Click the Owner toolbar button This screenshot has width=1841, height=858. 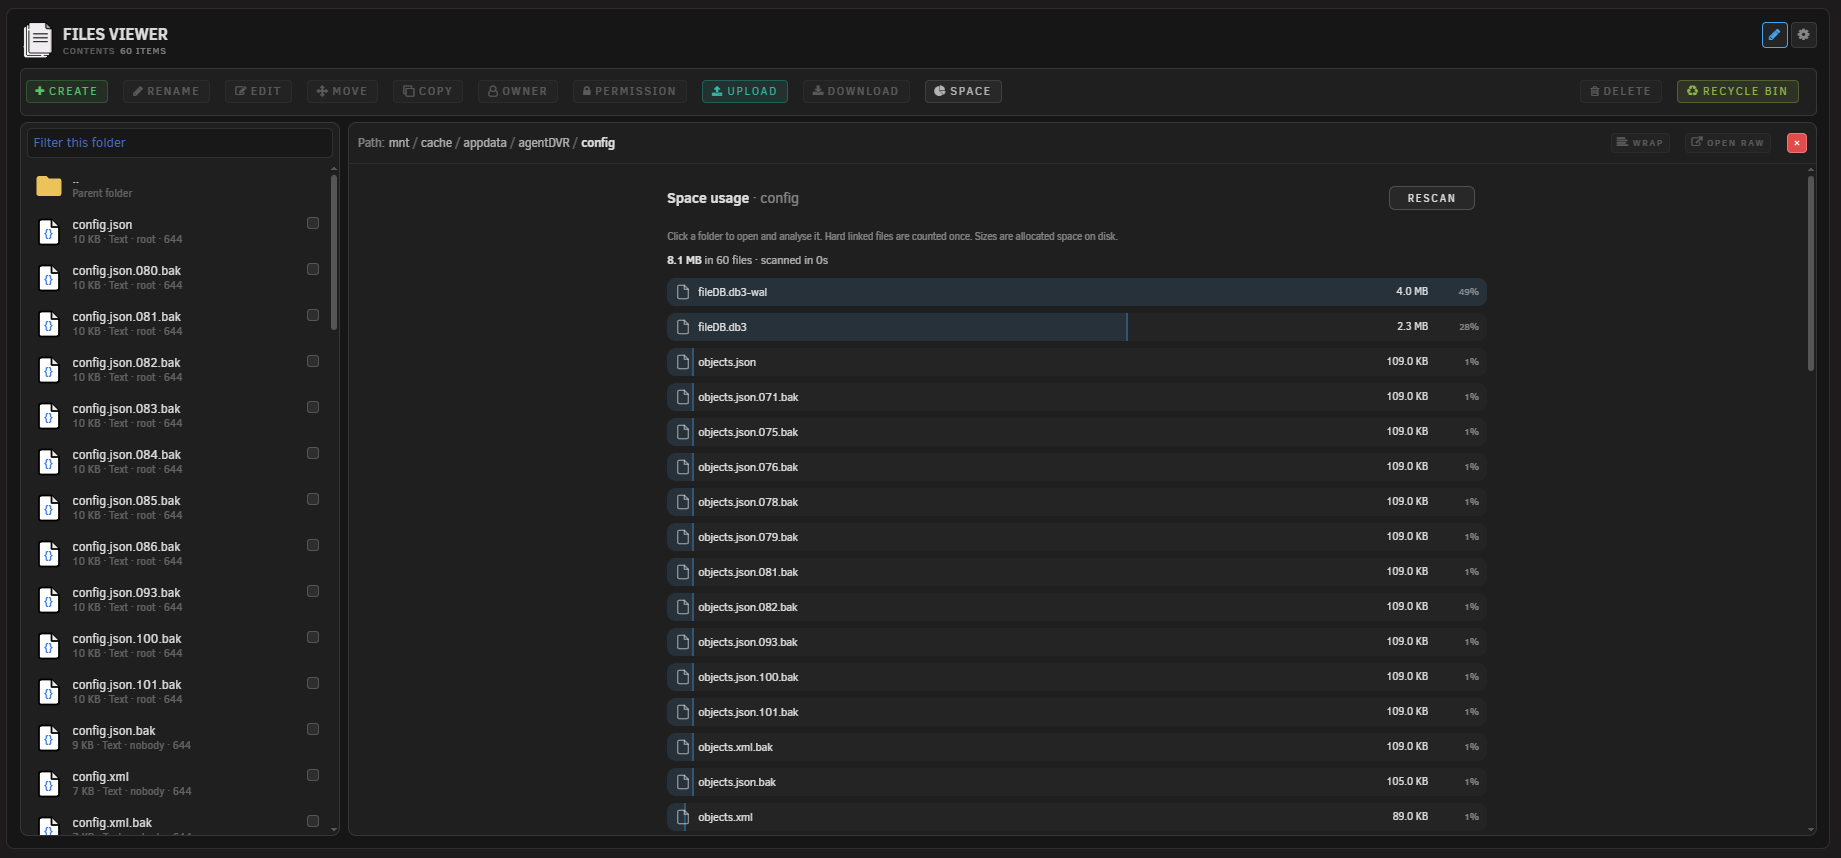518,91
